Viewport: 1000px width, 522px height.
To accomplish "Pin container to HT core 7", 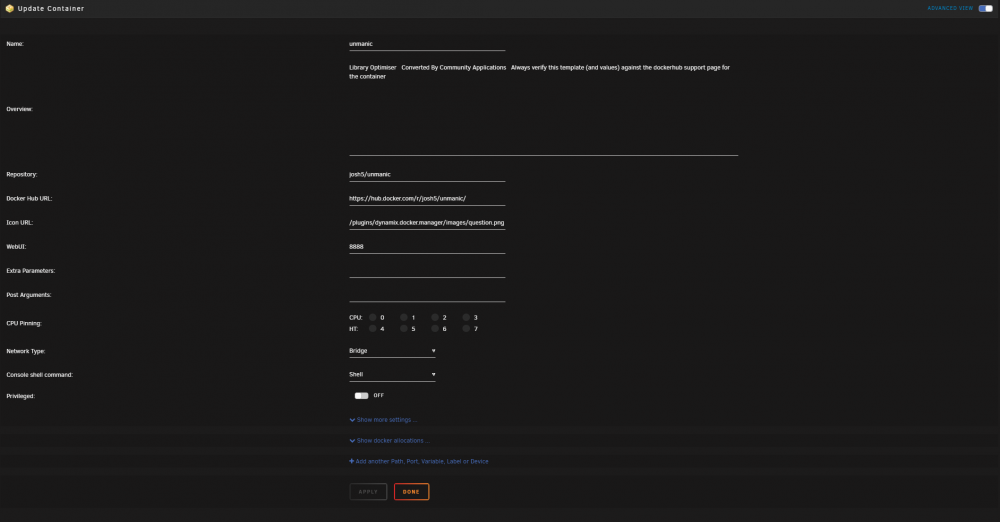I will tap(466, 329).
